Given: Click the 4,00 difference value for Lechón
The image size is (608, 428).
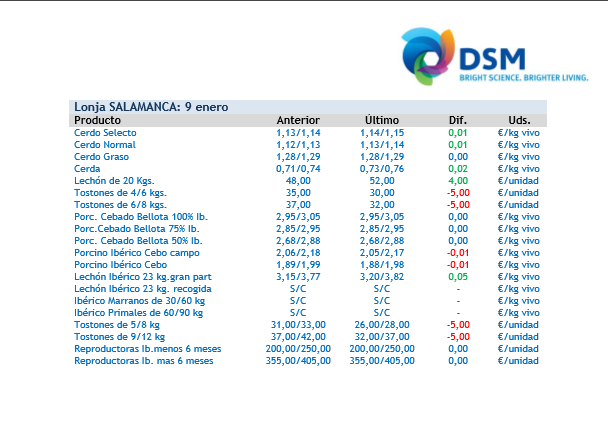Looking at the screenshot, I should 458,180.
